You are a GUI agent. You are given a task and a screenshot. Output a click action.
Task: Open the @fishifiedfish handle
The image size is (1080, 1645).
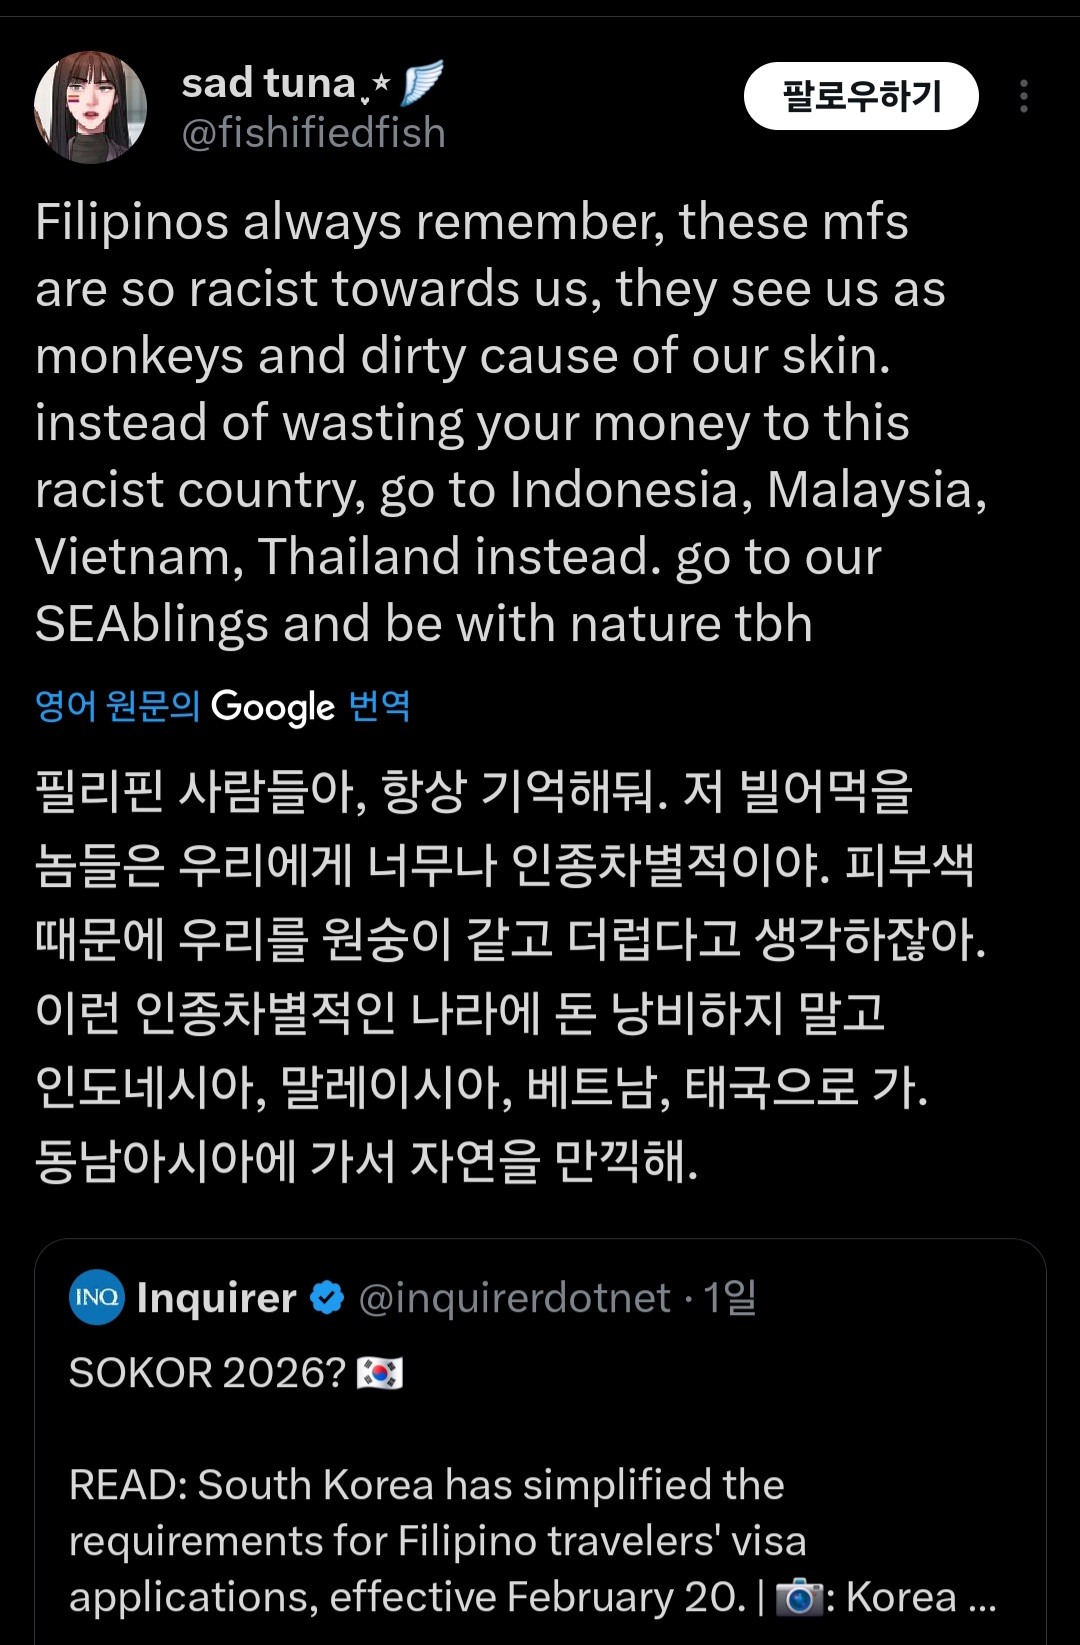coord(313,133)
